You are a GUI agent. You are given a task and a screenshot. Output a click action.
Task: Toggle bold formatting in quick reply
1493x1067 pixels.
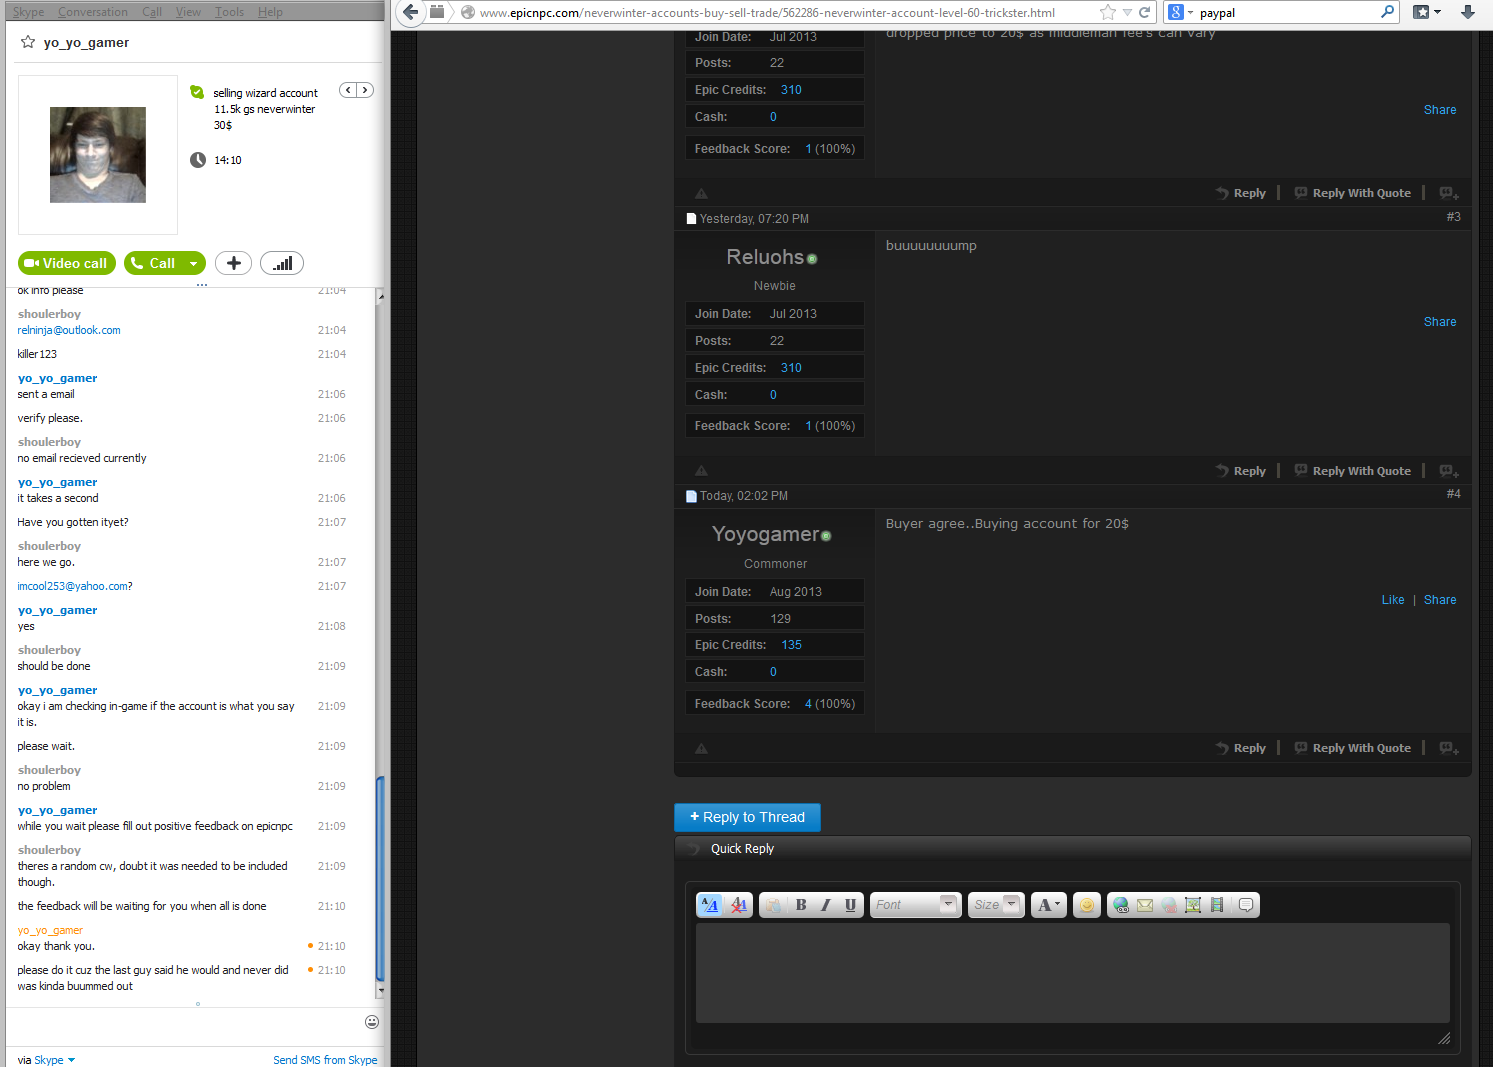tap(801, 905)
